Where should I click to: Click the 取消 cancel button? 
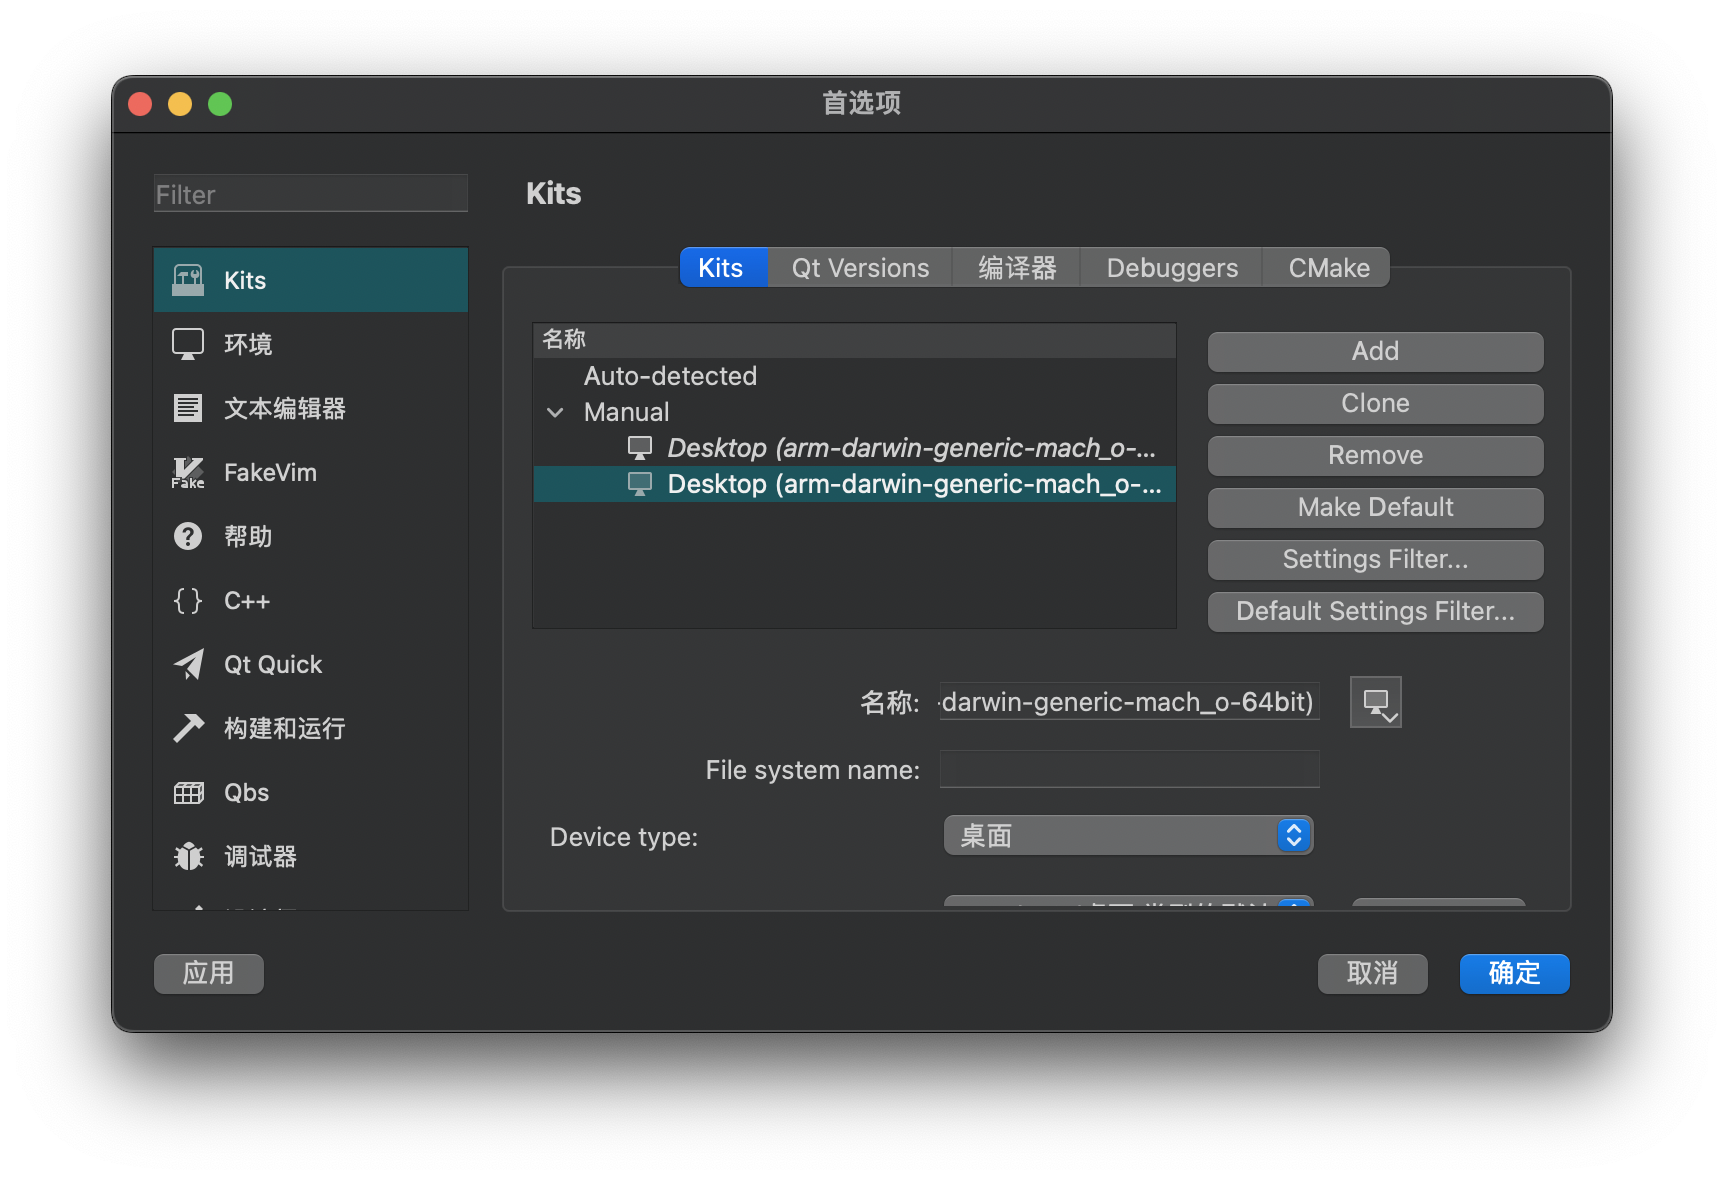pyautogui.click(x=1372, y=973)
